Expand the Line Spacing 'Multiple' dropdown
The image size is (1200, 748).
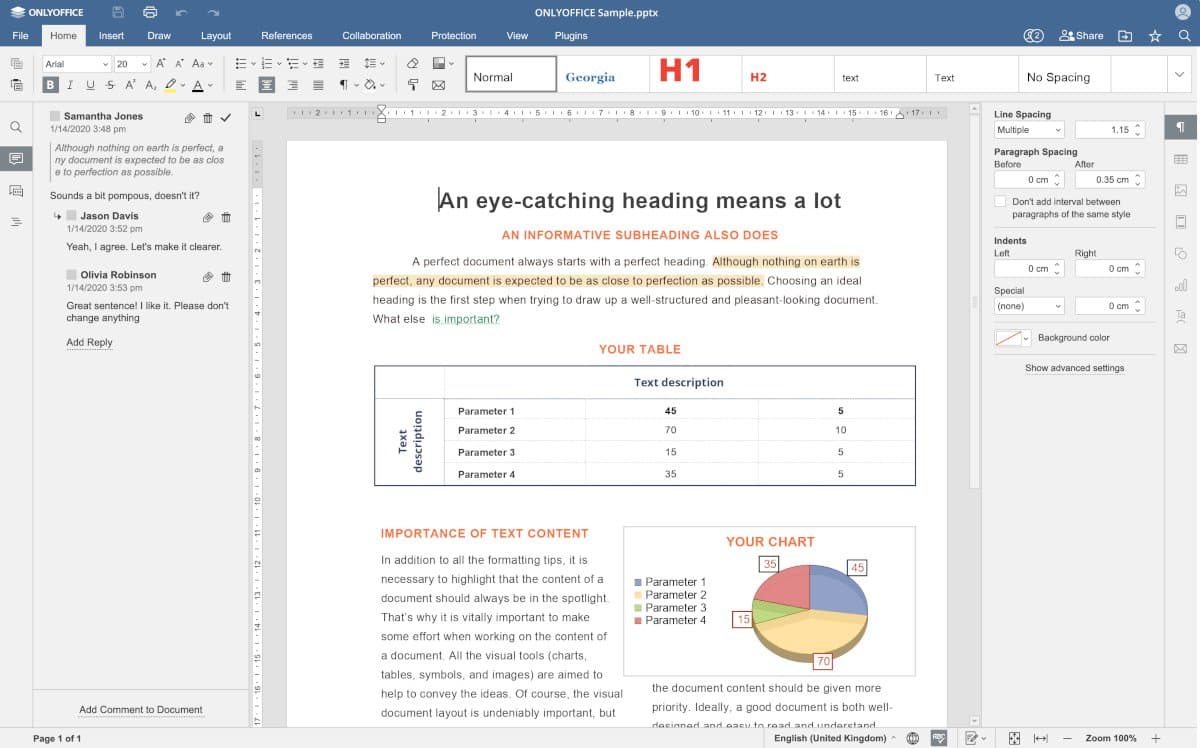point(1029,130)
